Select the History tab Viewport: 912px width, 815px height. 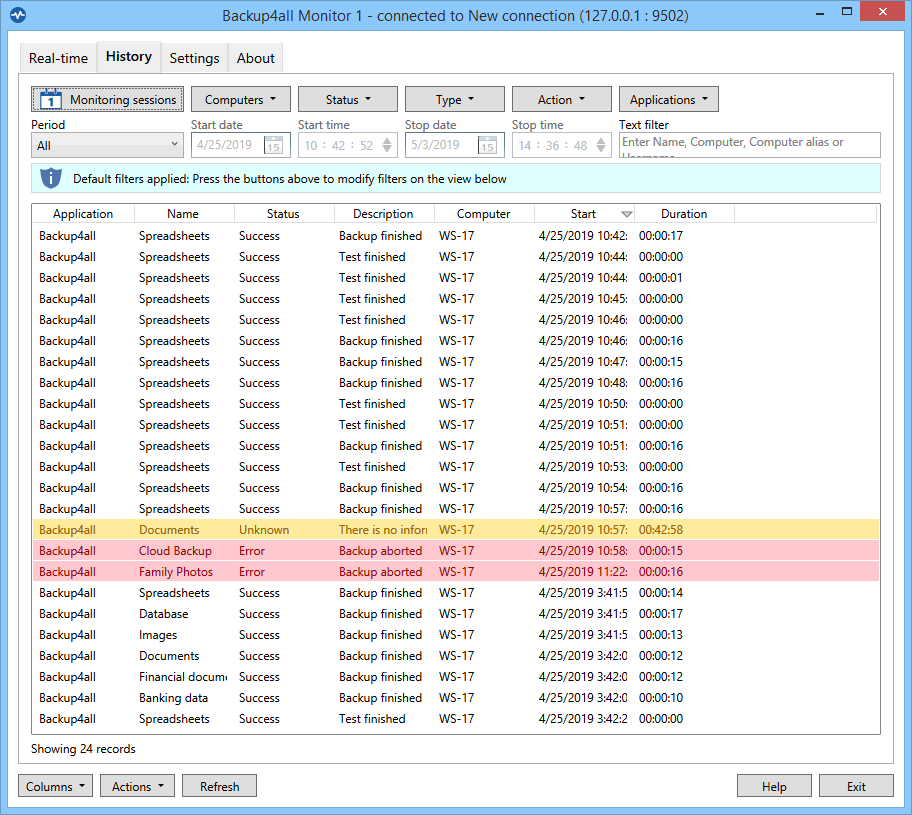click(129, 56)
